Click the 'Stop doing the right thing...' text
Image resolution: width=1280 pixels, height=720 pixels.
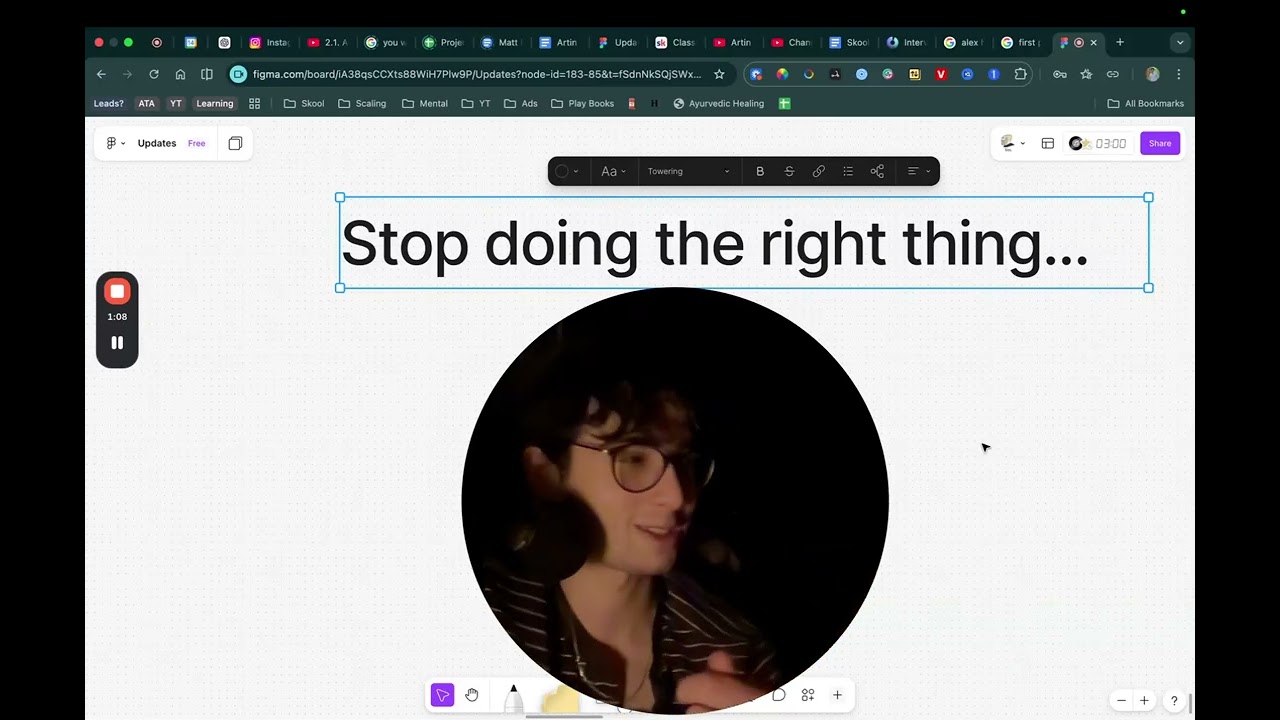pos(714,243)
